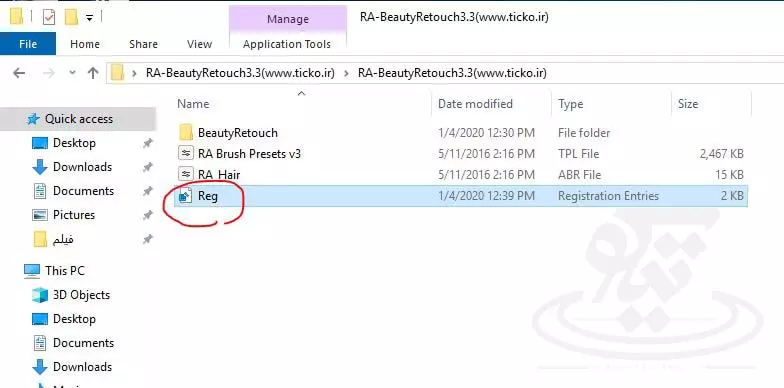Click the 2,467 KB size cell
The image size is (784, 388).
tap(722, 154)
